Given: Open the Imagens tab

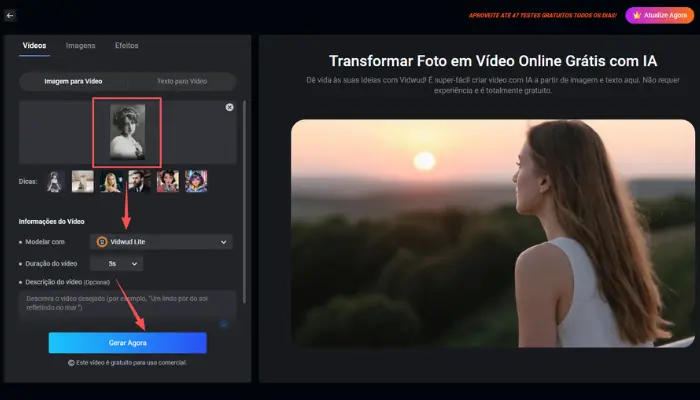Looking at the screenshot, I should point(81,46).
